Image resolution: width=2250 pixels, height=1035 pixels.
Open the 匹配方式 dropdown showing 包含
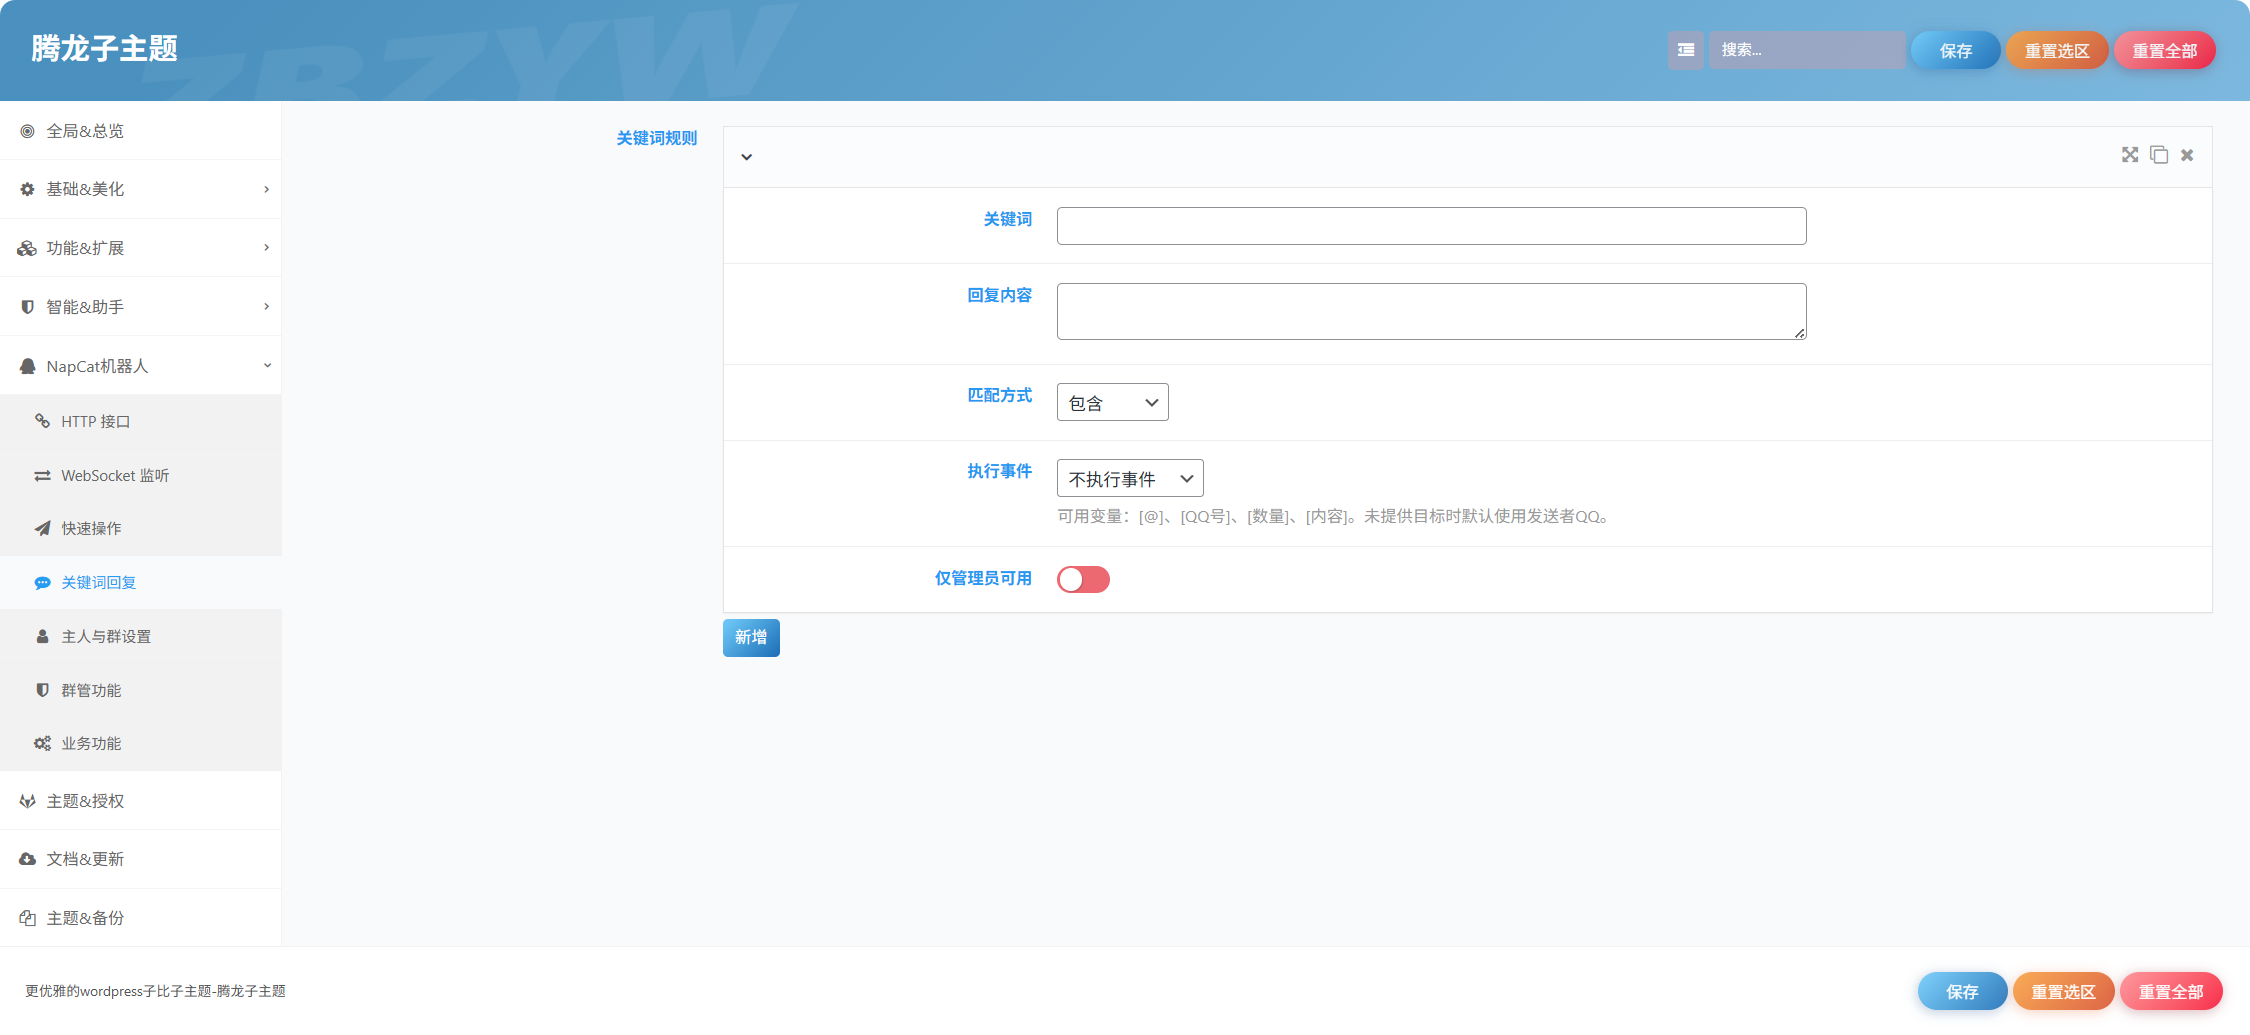click(x=1112, y=402)
